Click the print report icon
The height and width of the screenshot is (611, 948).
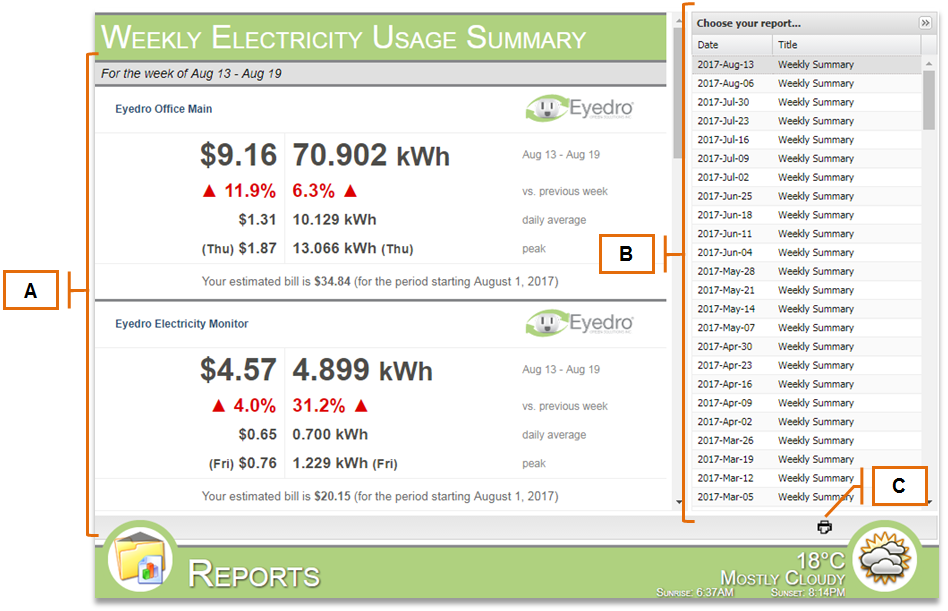click(x=824, y=527)
